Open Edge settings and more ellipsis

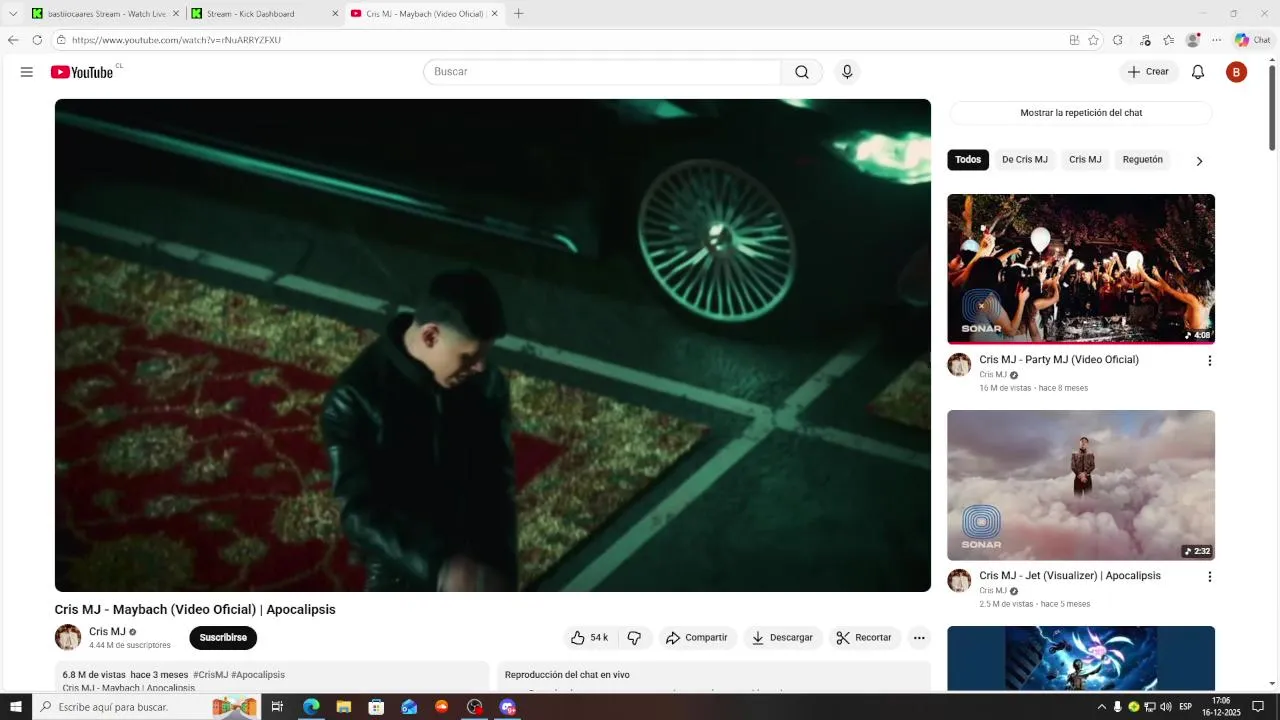[1216, 40]
